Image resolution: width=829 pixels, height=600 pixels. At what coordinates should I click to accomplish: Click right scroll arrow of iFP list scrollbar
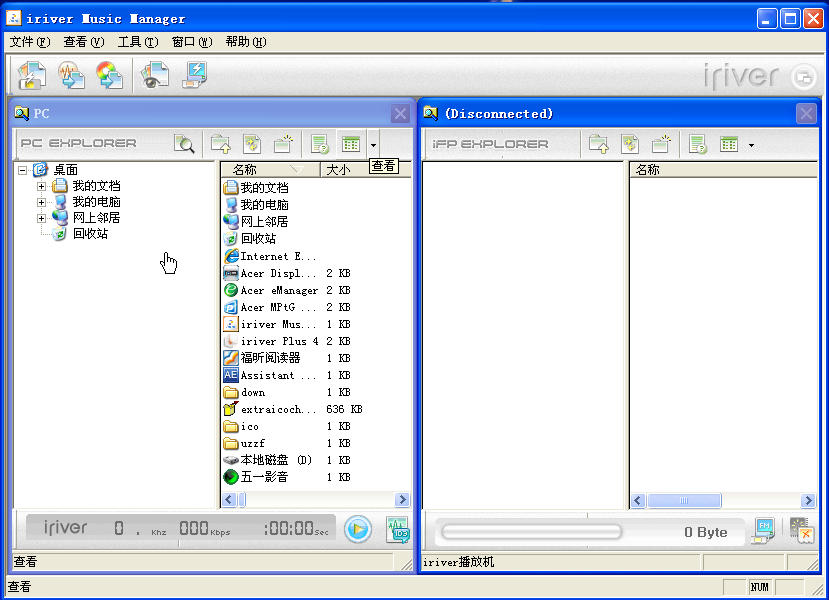coord(808,500)
